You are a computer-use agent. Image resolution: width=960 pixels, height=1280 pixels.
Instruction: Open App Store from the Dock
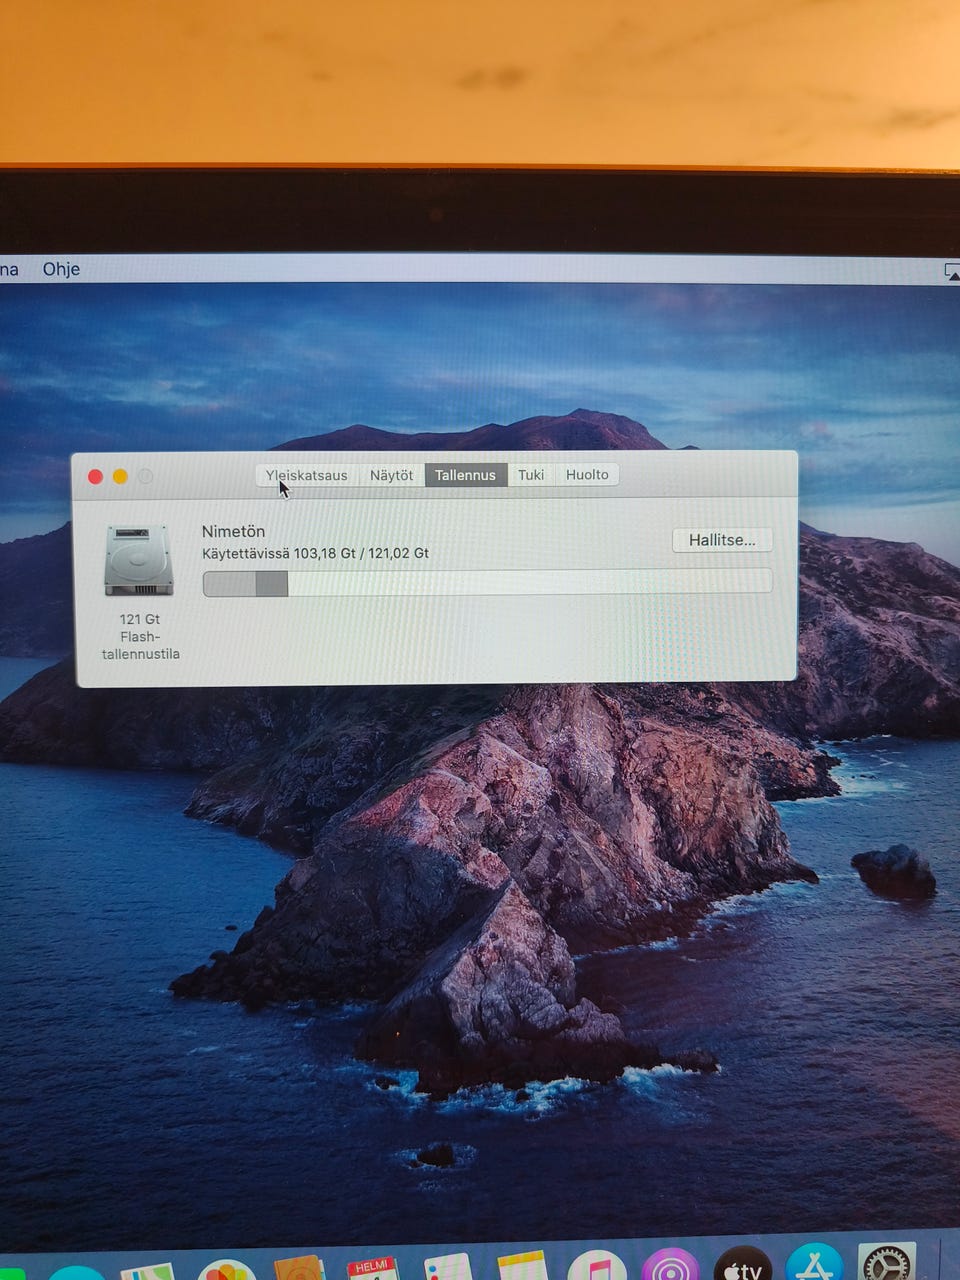815,1262
